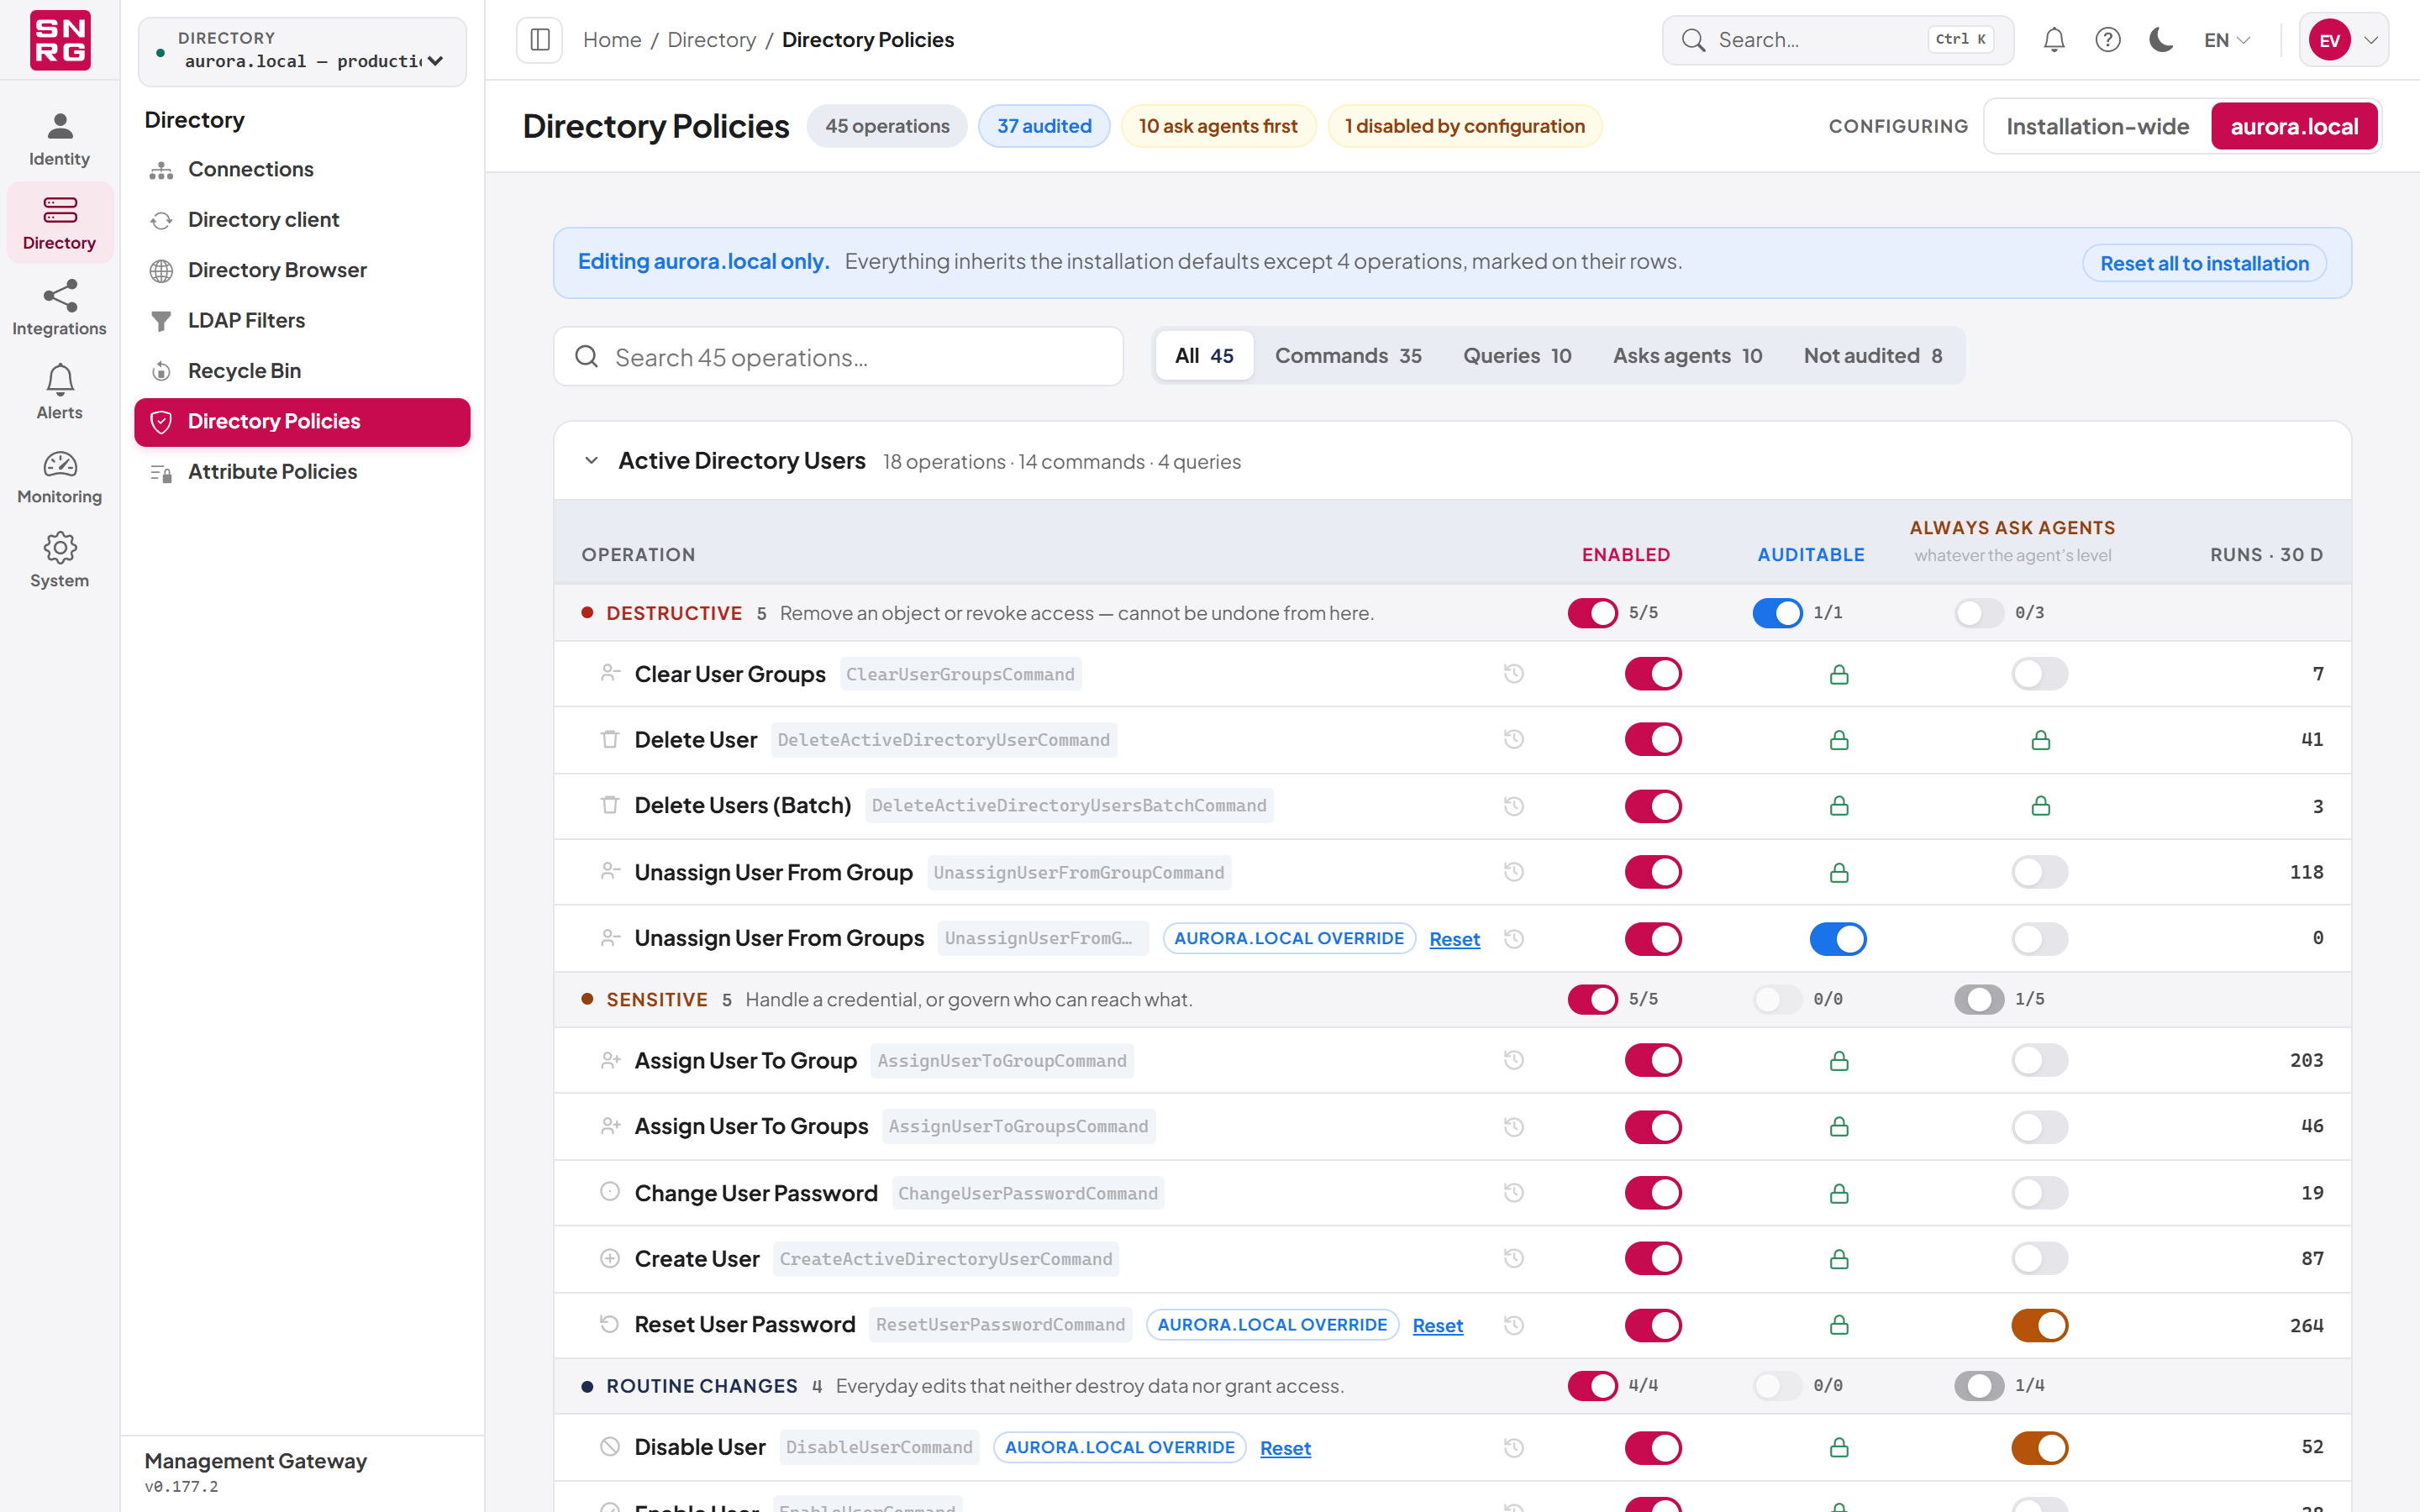Open Attribute Policies in the sidebar
This screenshot has height=1512, width=2420.
[302, 472]
